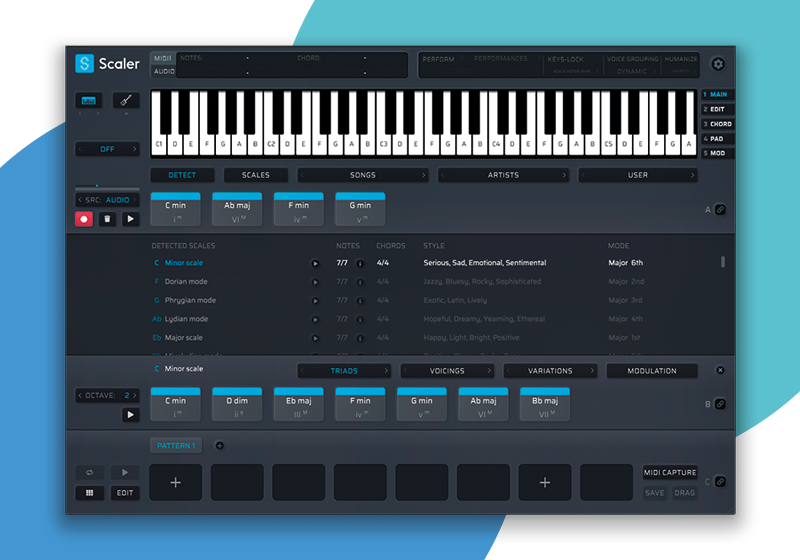The width and height of the screenshot is (800, 560).
Task: Delete detected chords with trash icon
Action: click(107, 219)
